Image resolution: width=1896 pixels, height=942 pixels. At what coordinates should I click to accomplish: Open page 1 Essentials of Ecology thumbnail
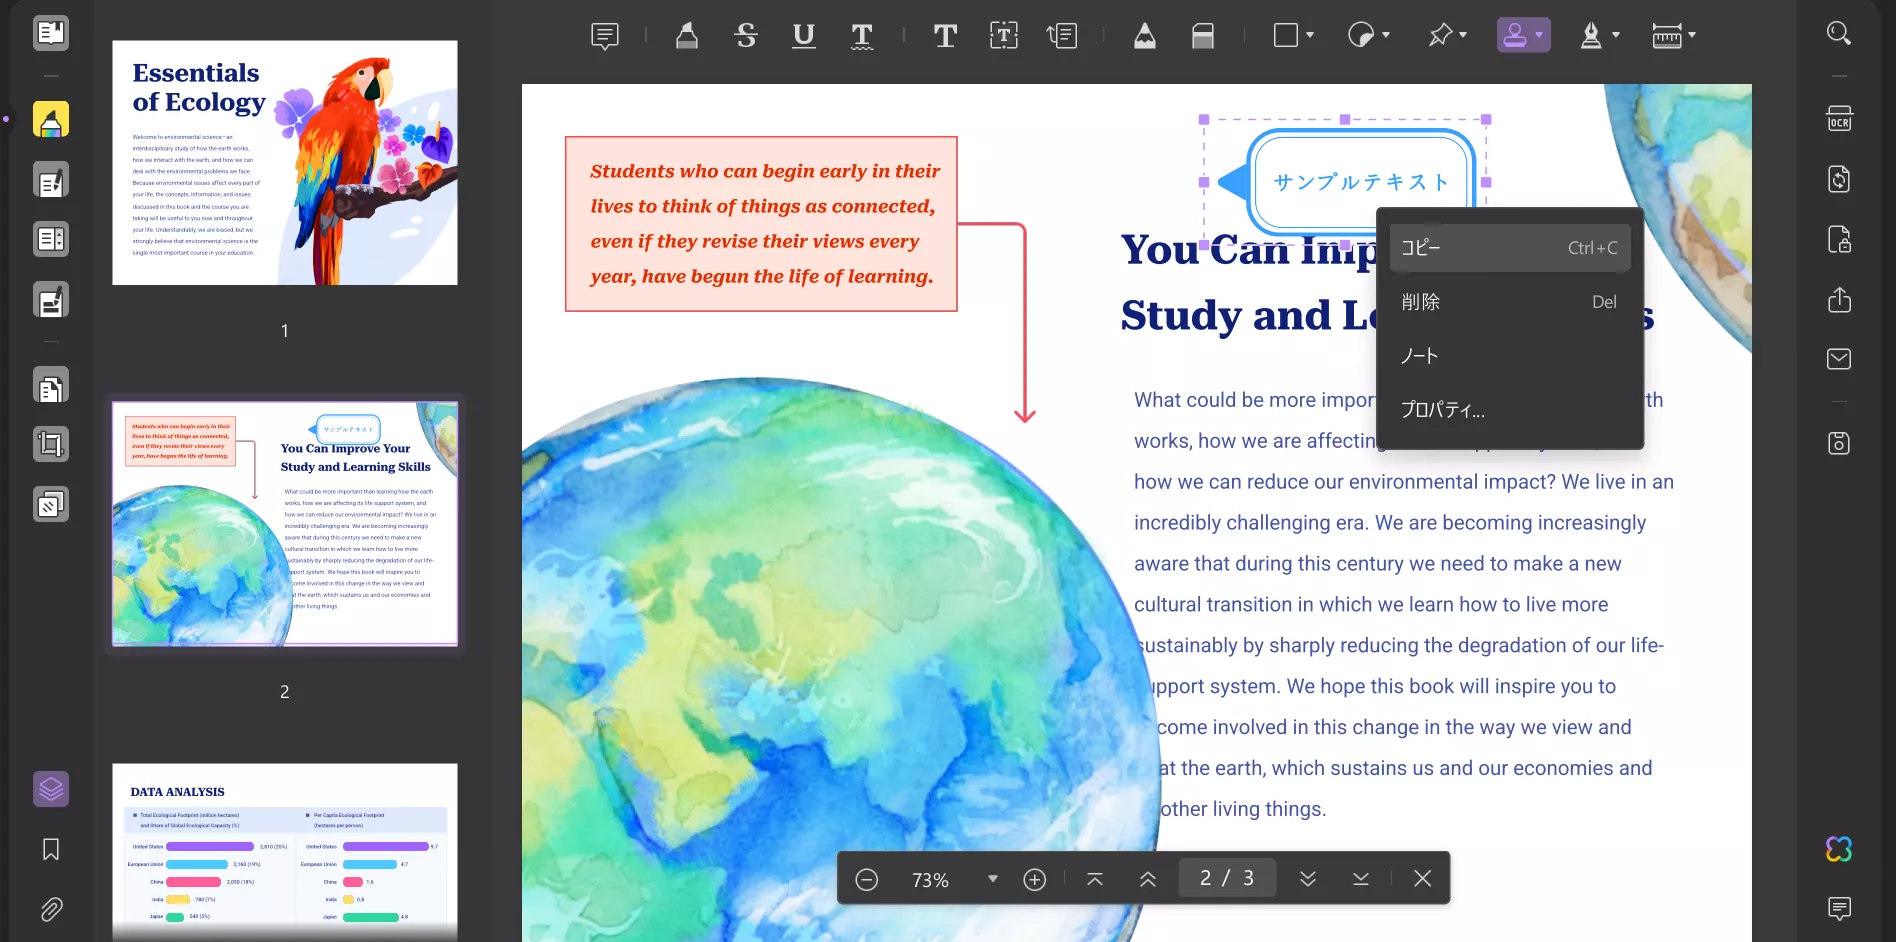pos(285,163)
